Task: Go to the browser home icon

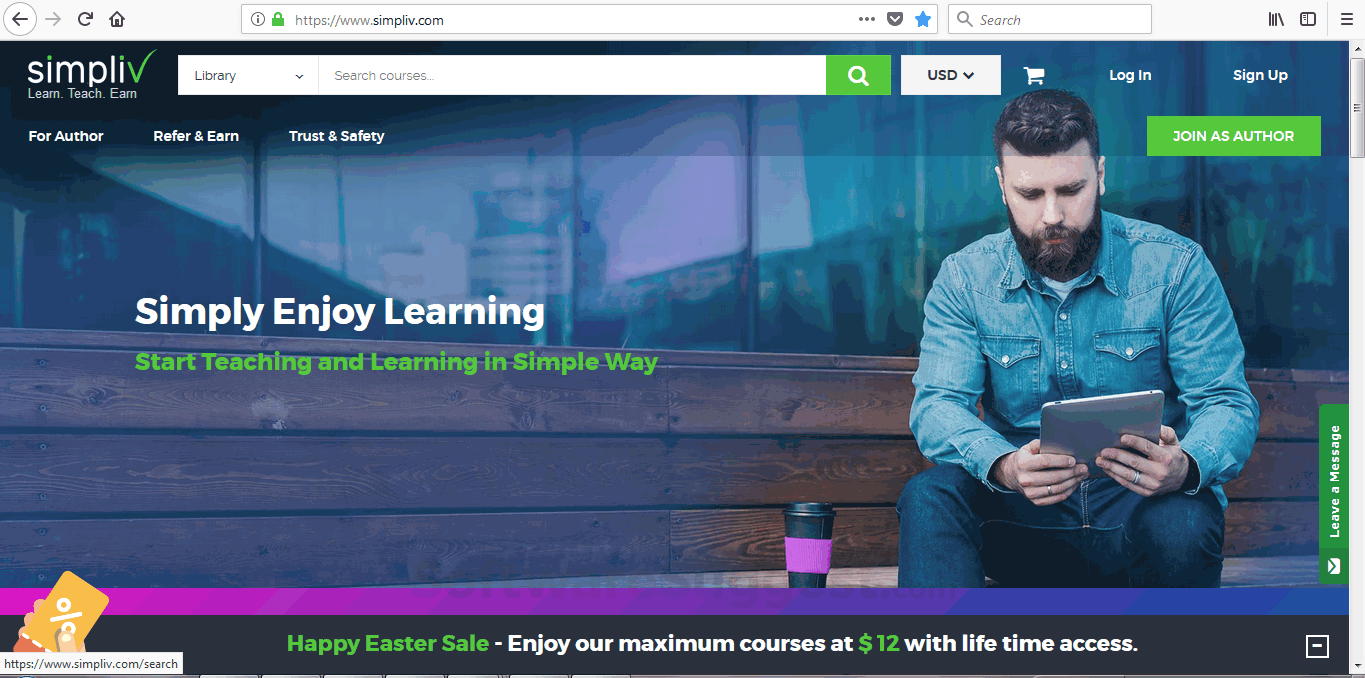Action: coord(117,19)
